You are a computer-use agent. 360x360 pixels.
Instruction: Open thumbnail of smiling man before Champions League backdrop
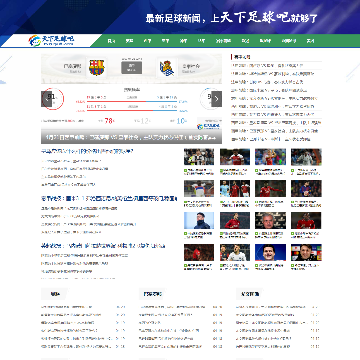click(306, 252)
